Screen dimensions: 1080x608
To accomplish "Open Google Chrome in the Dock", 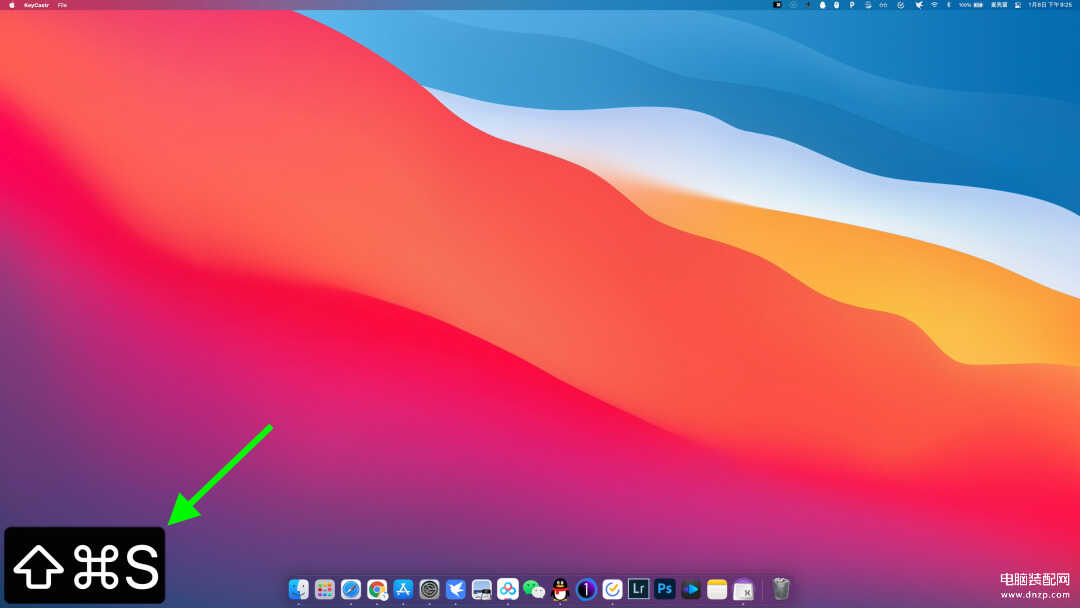I will tap(377, 589).
